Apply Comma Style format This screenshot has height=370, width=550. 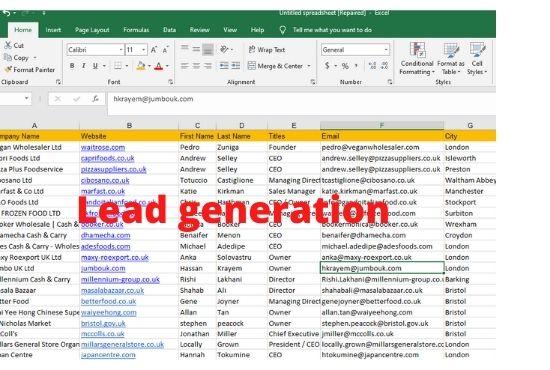click(356, 66)
